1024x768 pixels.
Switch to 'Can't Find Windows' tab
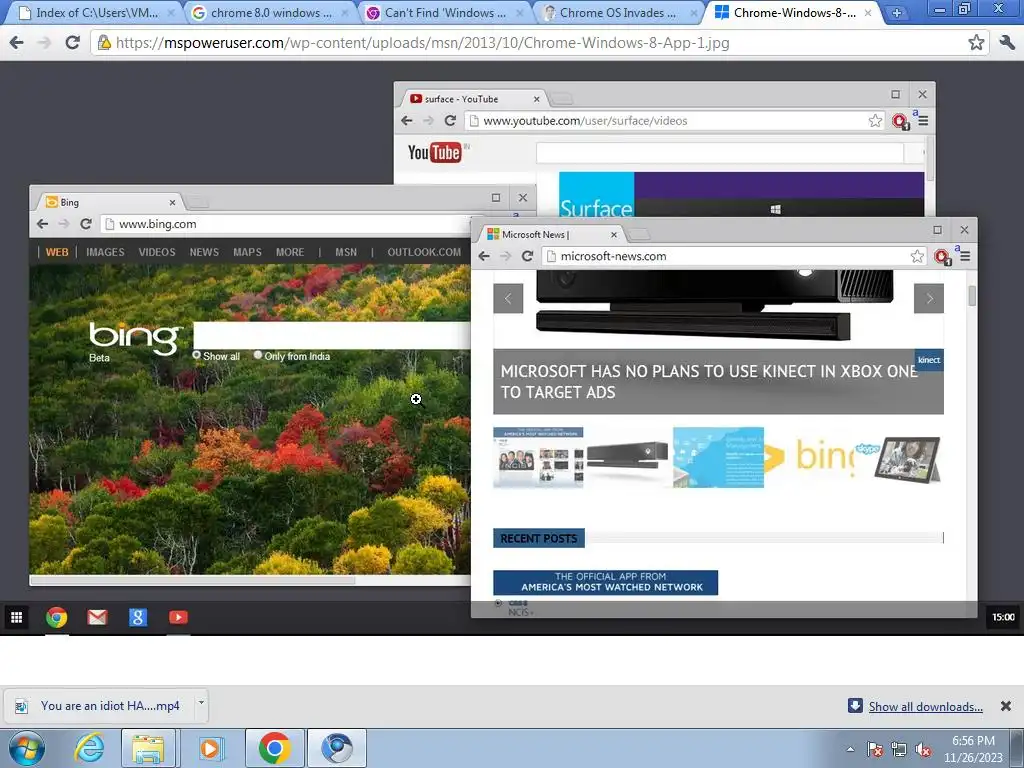(x=447, y=12)
